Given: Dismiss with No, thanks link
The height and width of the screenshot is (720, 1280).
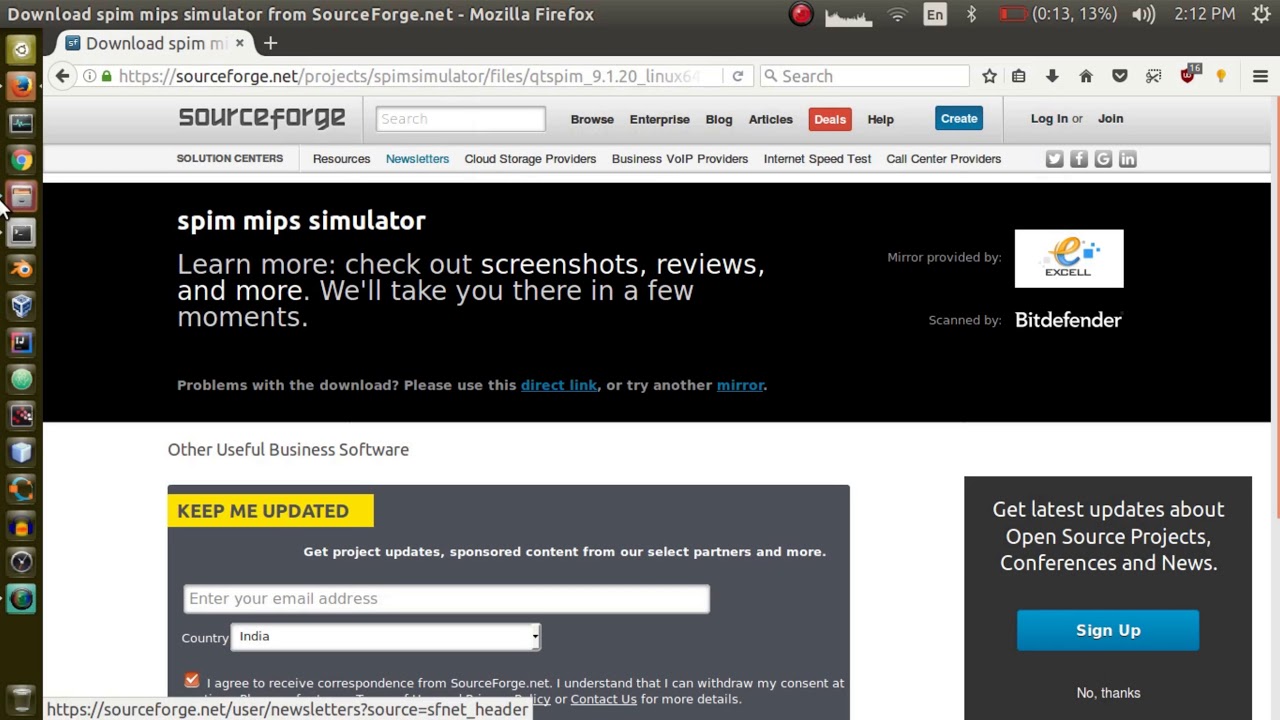Looking at the screenshot, I should click(1108, 692).
